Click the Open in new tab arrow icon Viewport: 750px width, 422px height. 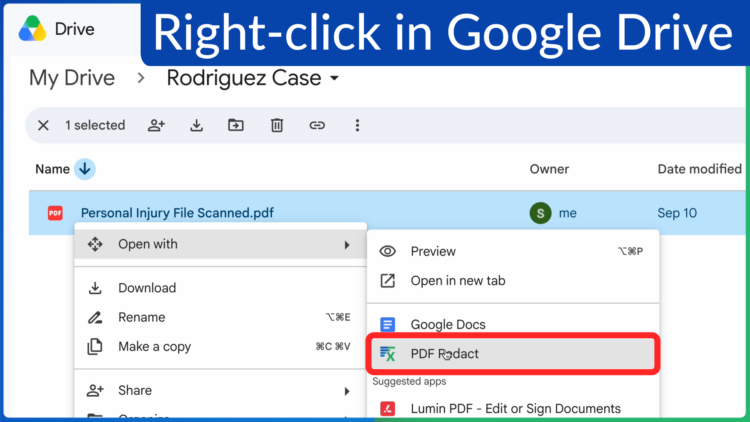click(x=387, y=281)
